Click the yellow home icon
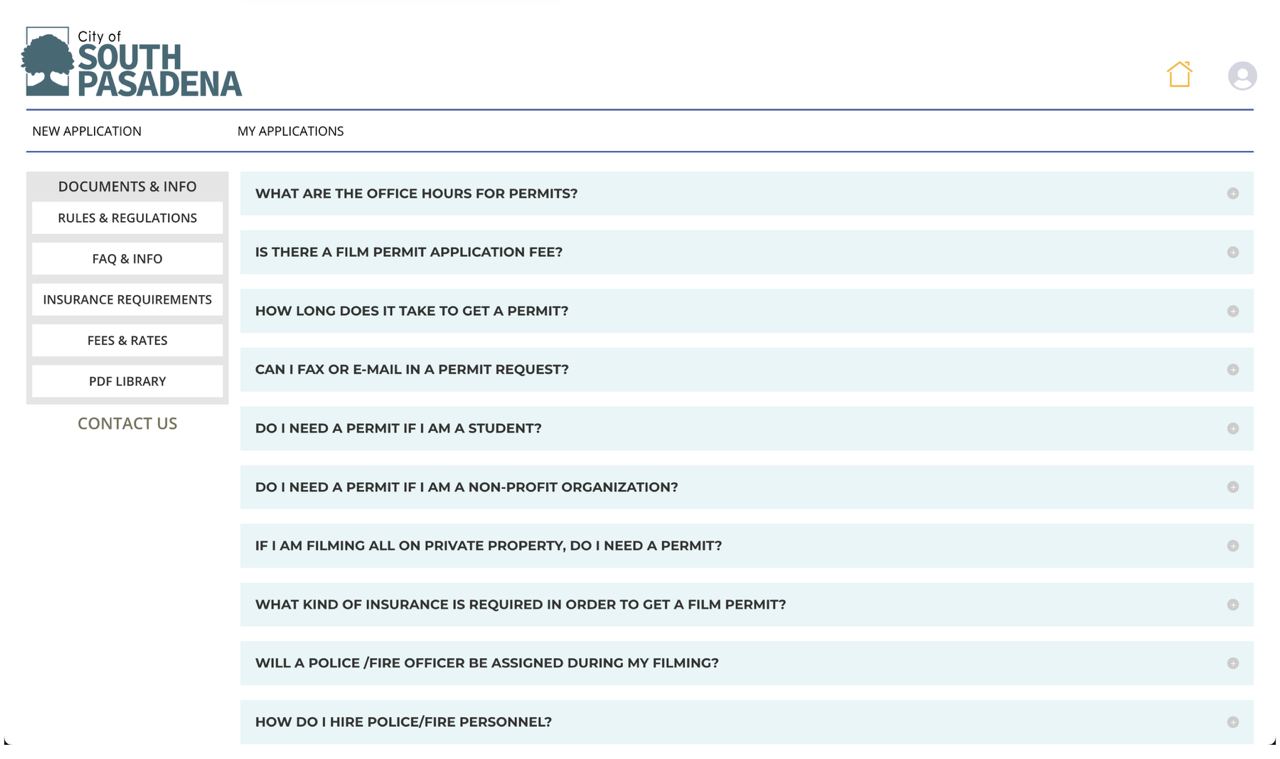 coord(1179,75)
